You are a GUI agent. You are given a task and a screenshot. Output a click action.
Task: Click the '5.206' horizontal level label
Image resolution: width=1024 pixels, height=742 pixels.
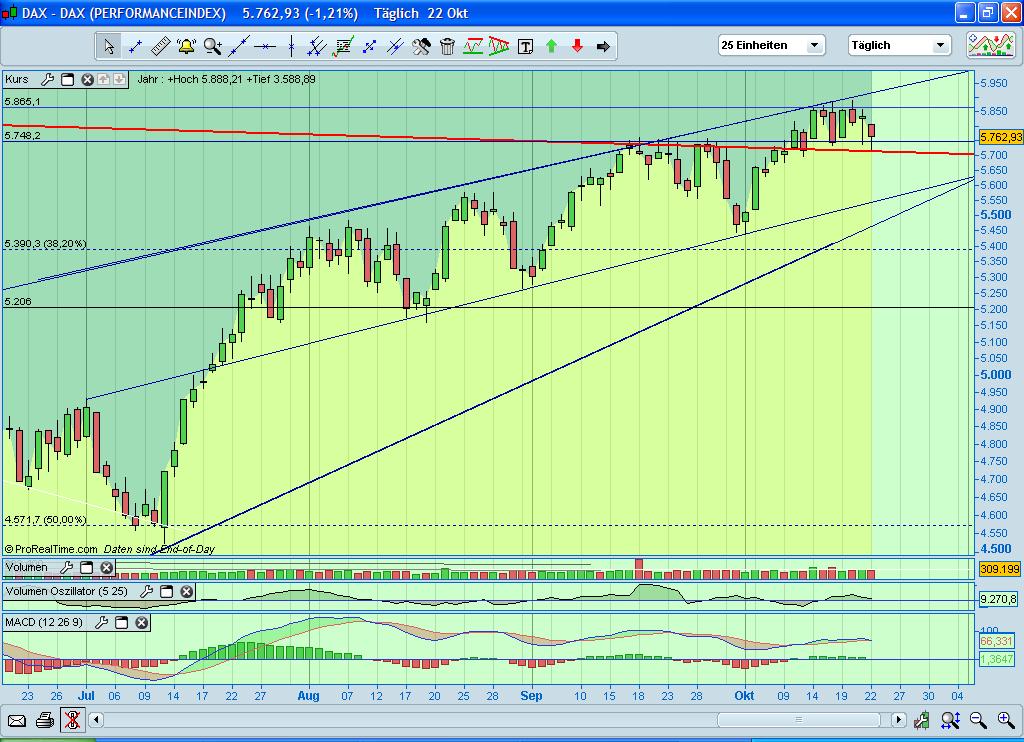click(18, 302)
